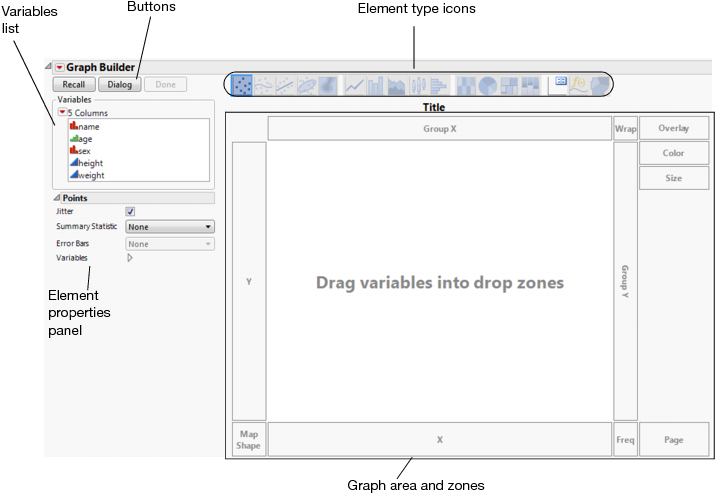Open the Summary Statistic dropdown
716x497 pixels.
[170, 227]
